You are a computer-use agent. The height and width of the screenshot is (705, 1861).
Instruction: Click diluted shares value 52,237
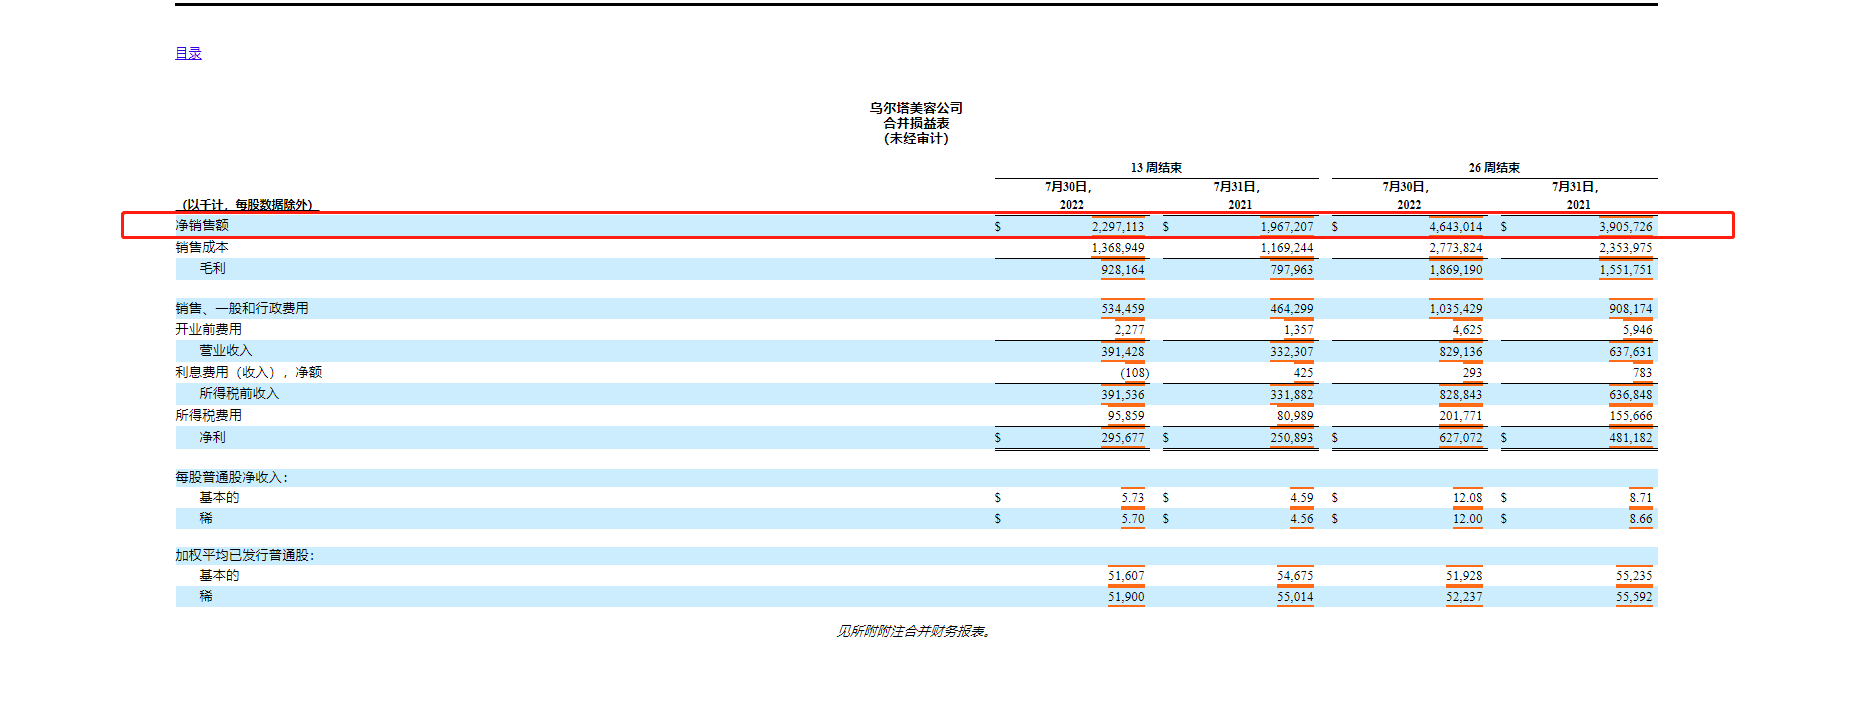pos(1464,597)
